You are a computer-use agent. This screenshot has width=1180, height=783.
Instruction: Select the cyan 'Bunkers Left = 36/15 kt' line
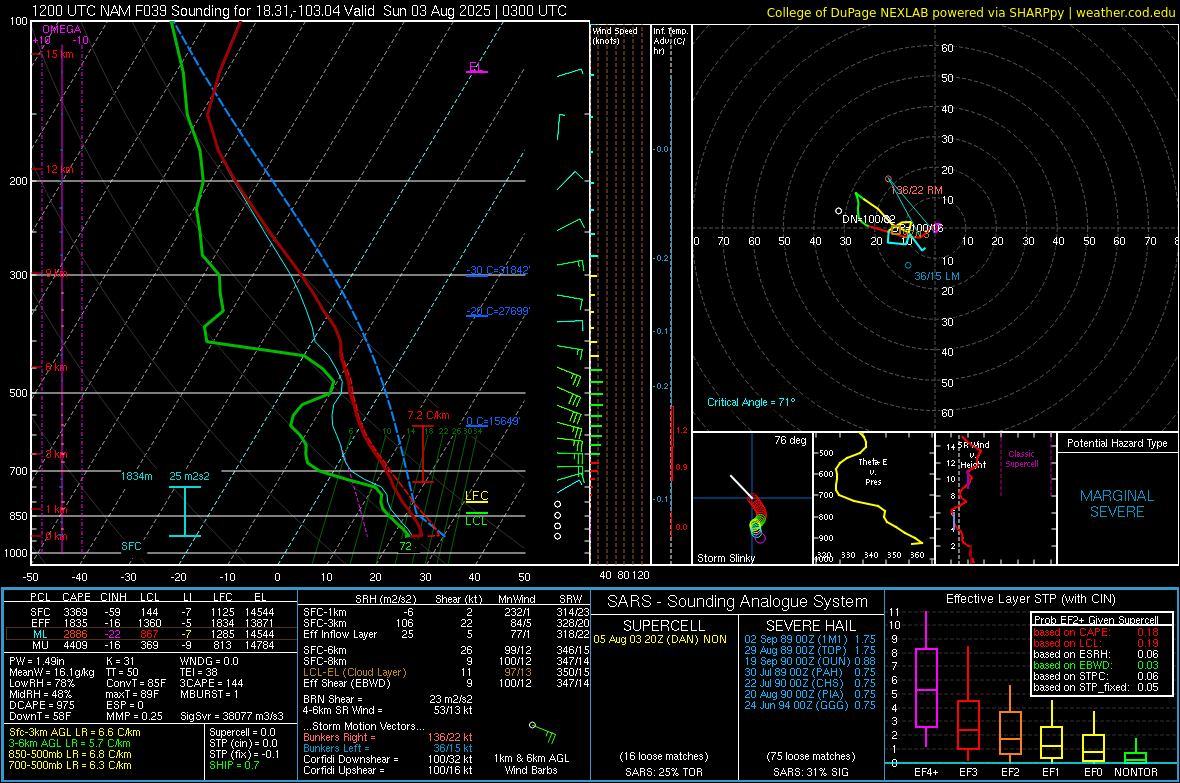[388, 748]
